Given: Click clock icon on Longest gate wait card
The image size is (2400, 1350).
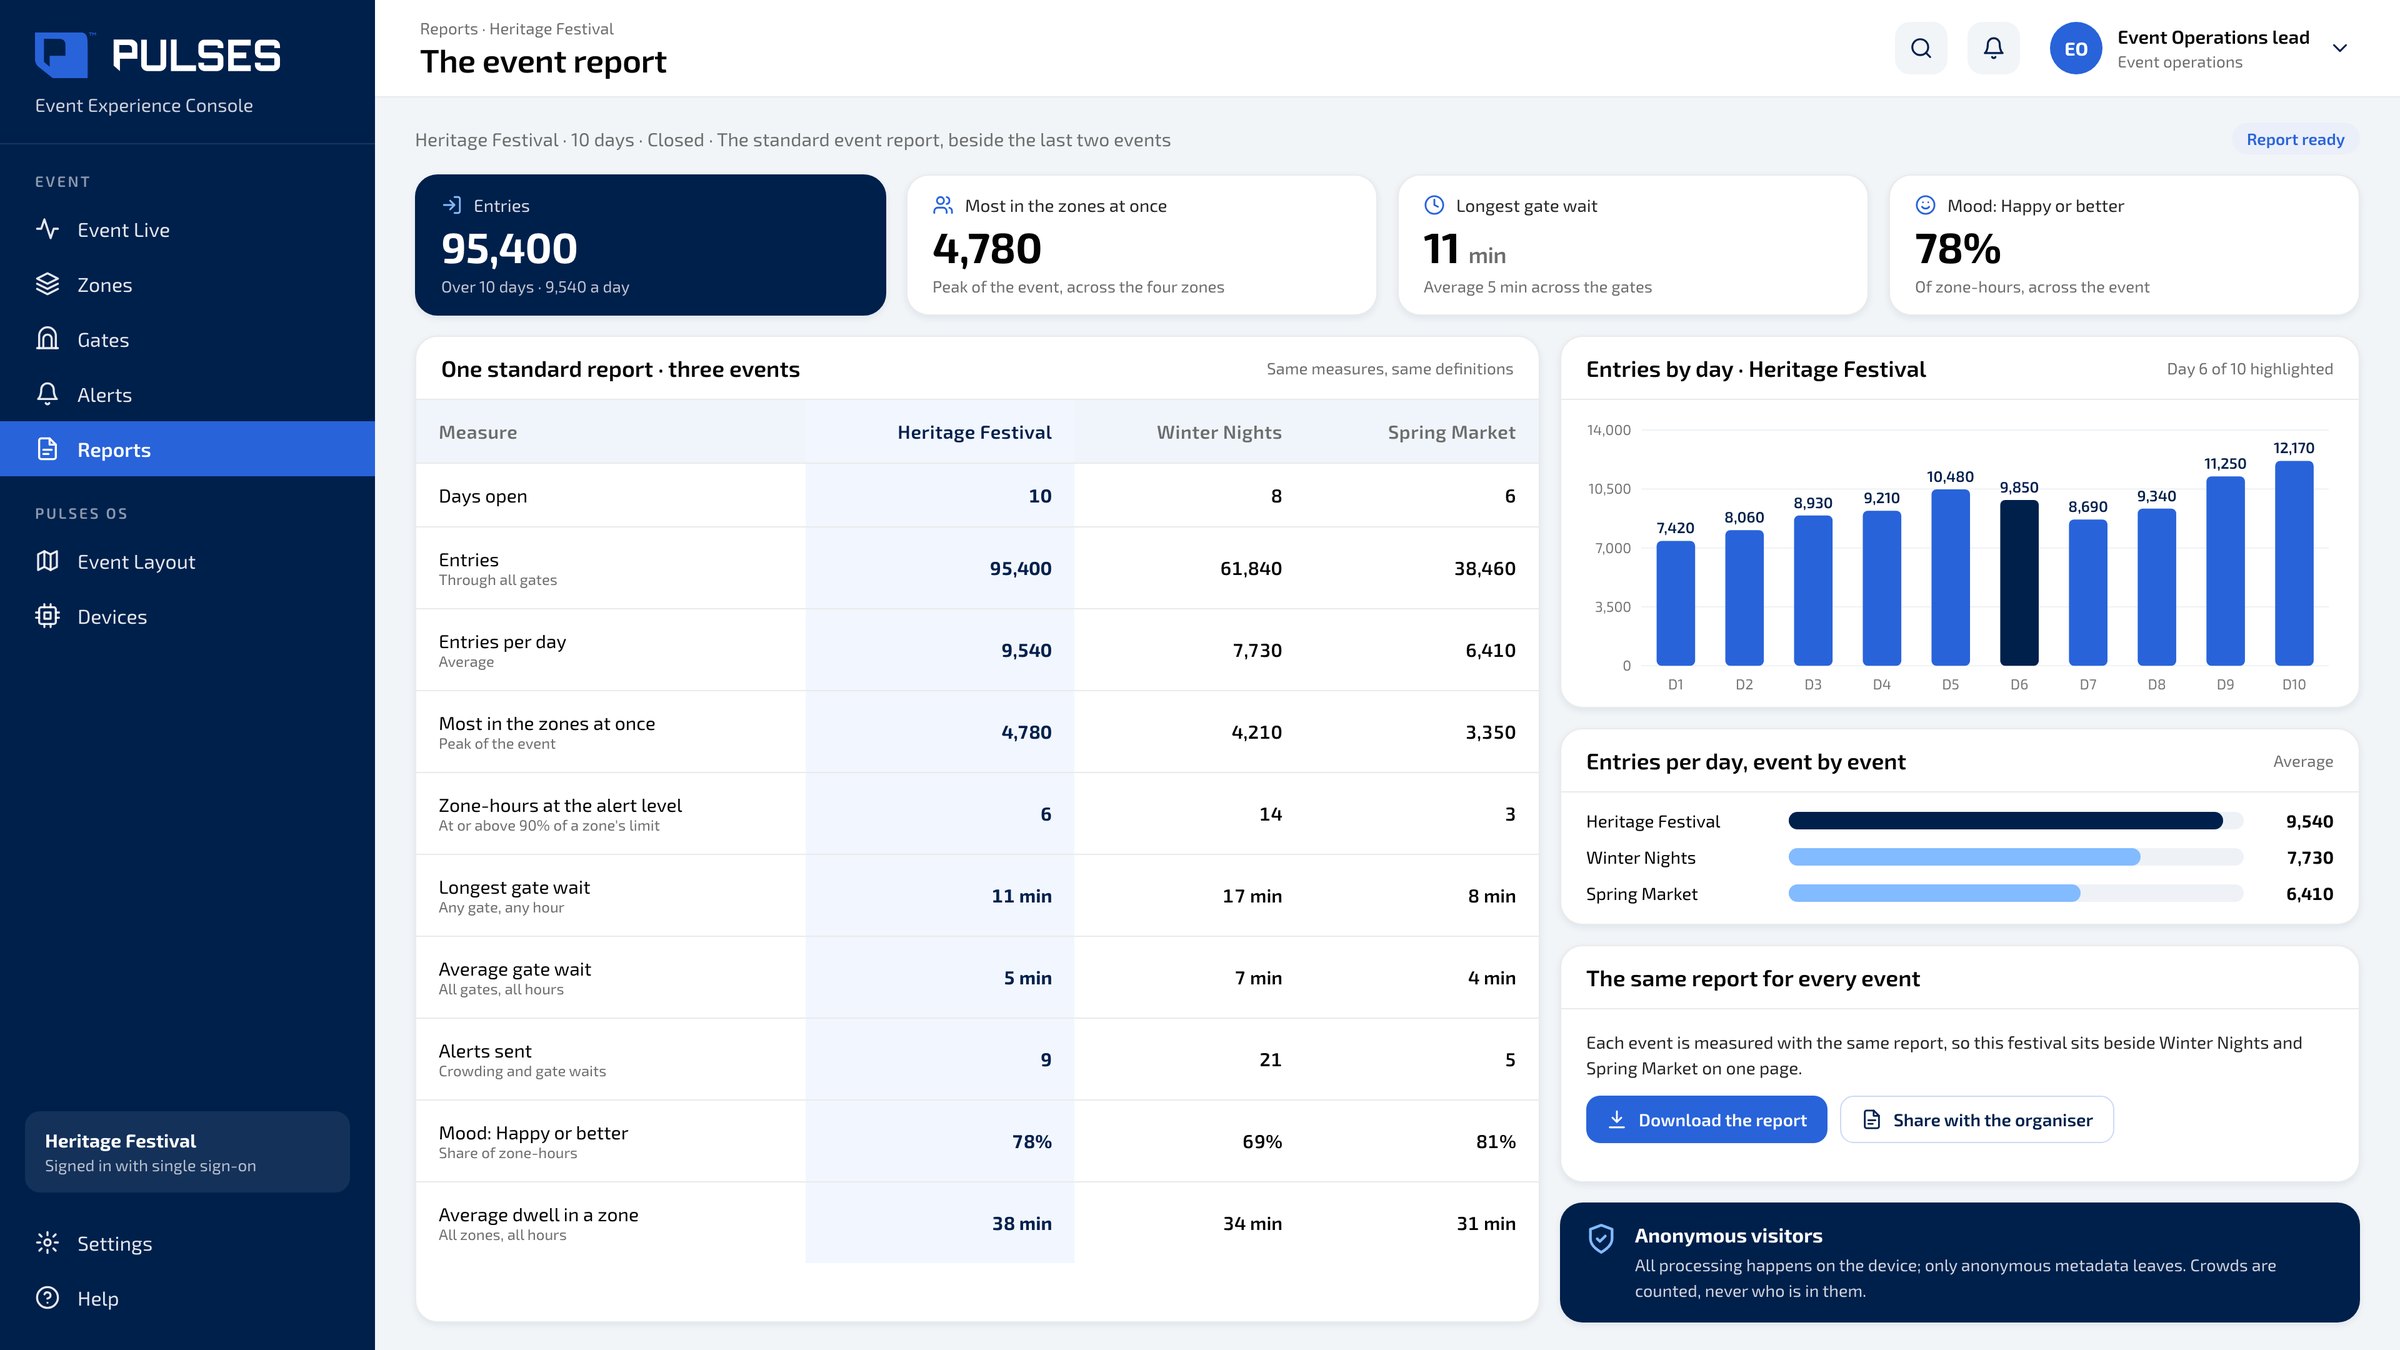Looking at the screenshot, I should tap(1434, 205).
